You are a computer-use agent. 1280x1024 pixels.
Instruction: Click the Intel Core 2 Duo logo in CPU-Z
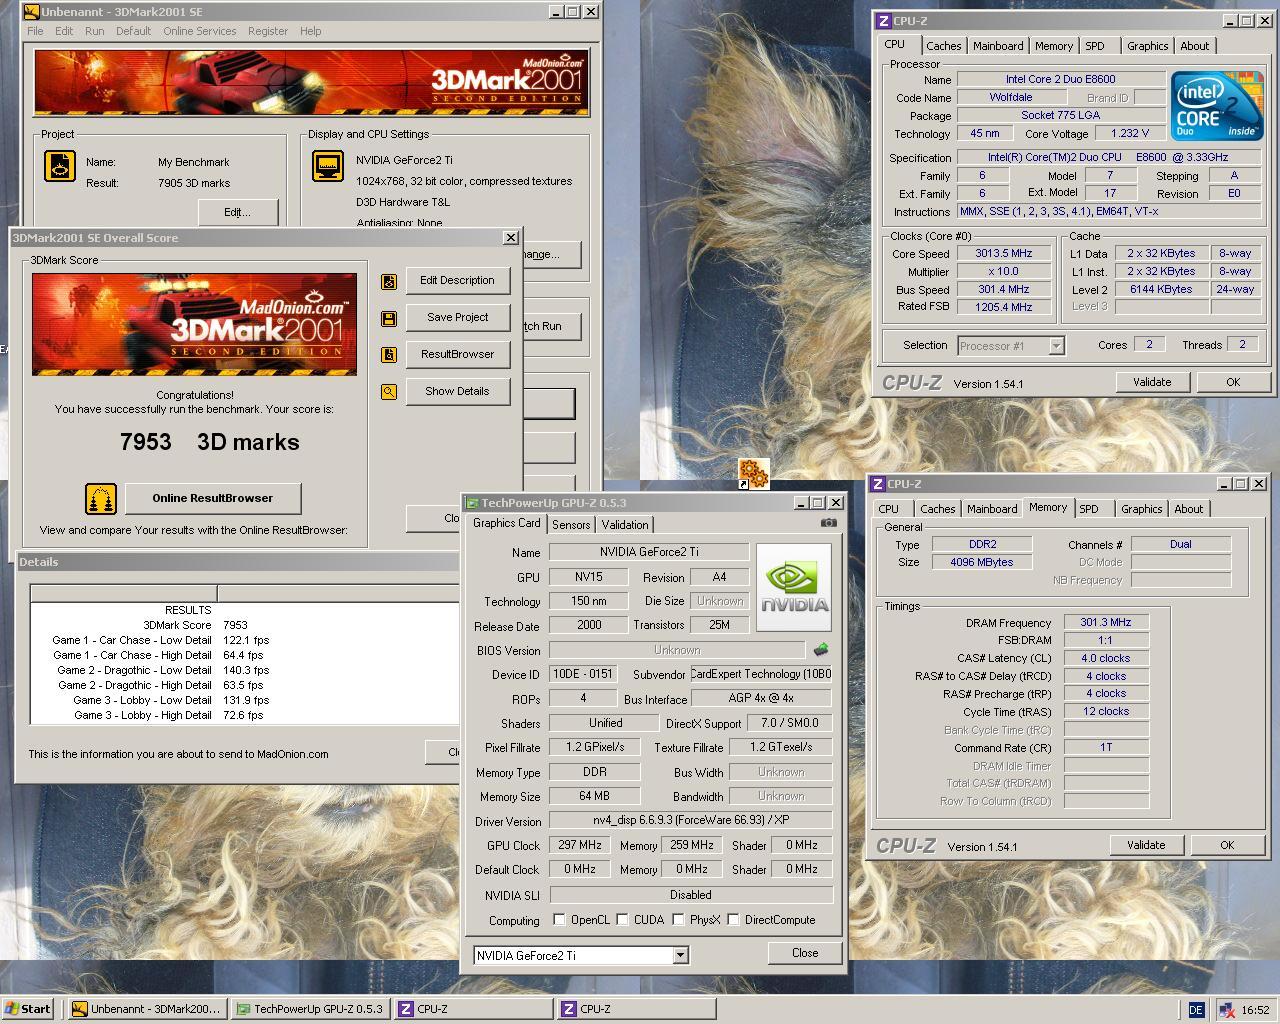tap(1217, 105)
